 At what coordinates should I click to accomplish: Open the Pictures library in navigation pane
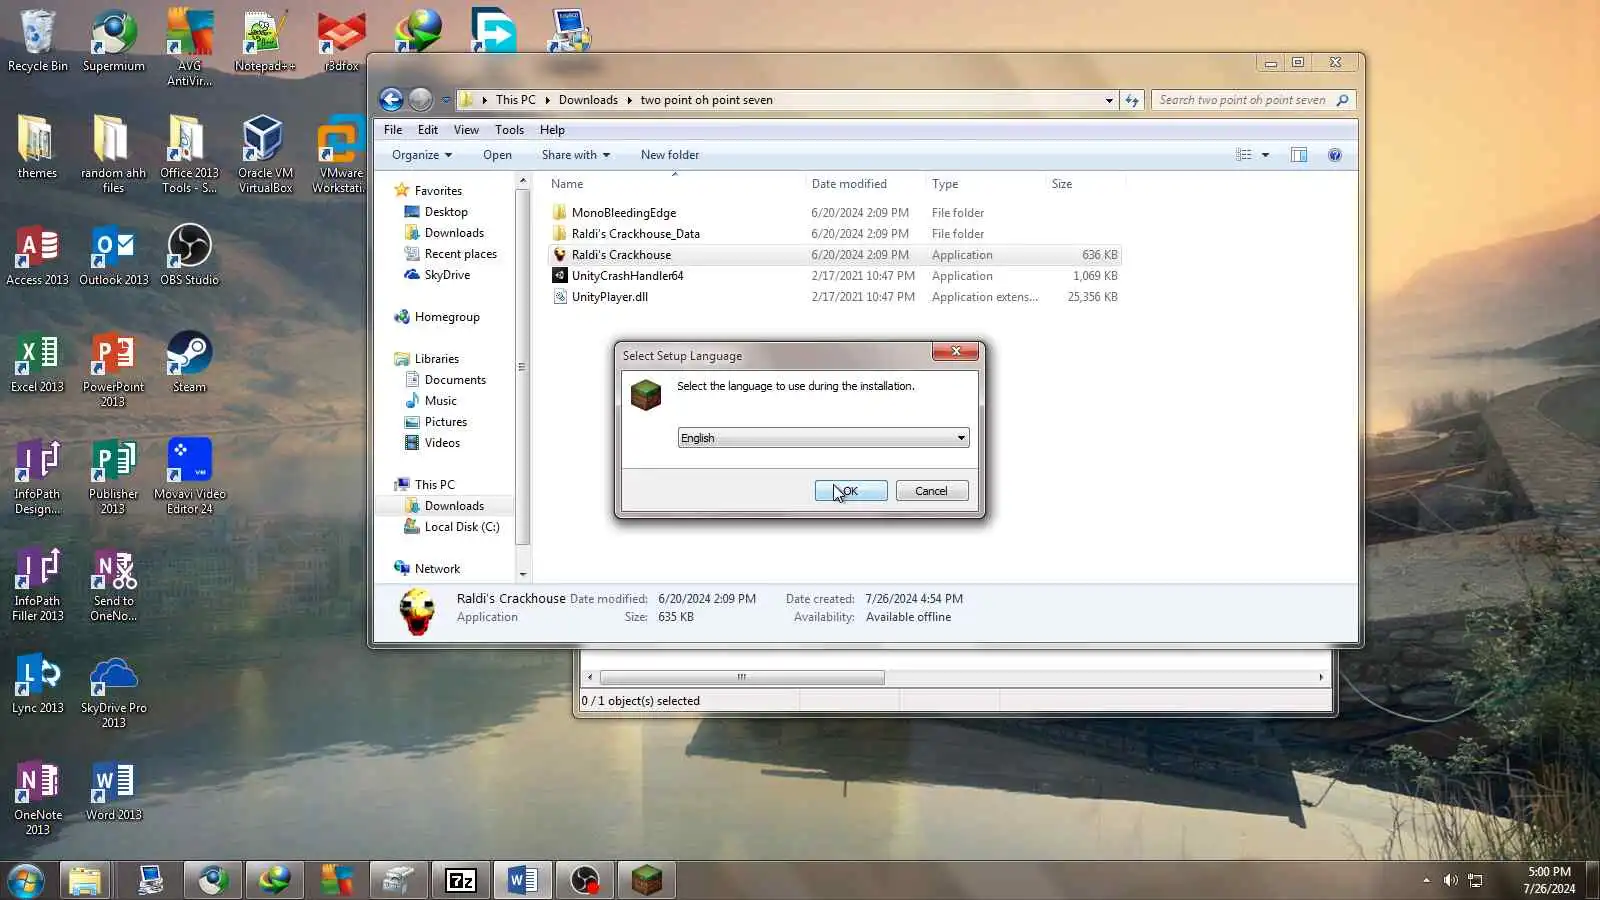pos(446,422)
